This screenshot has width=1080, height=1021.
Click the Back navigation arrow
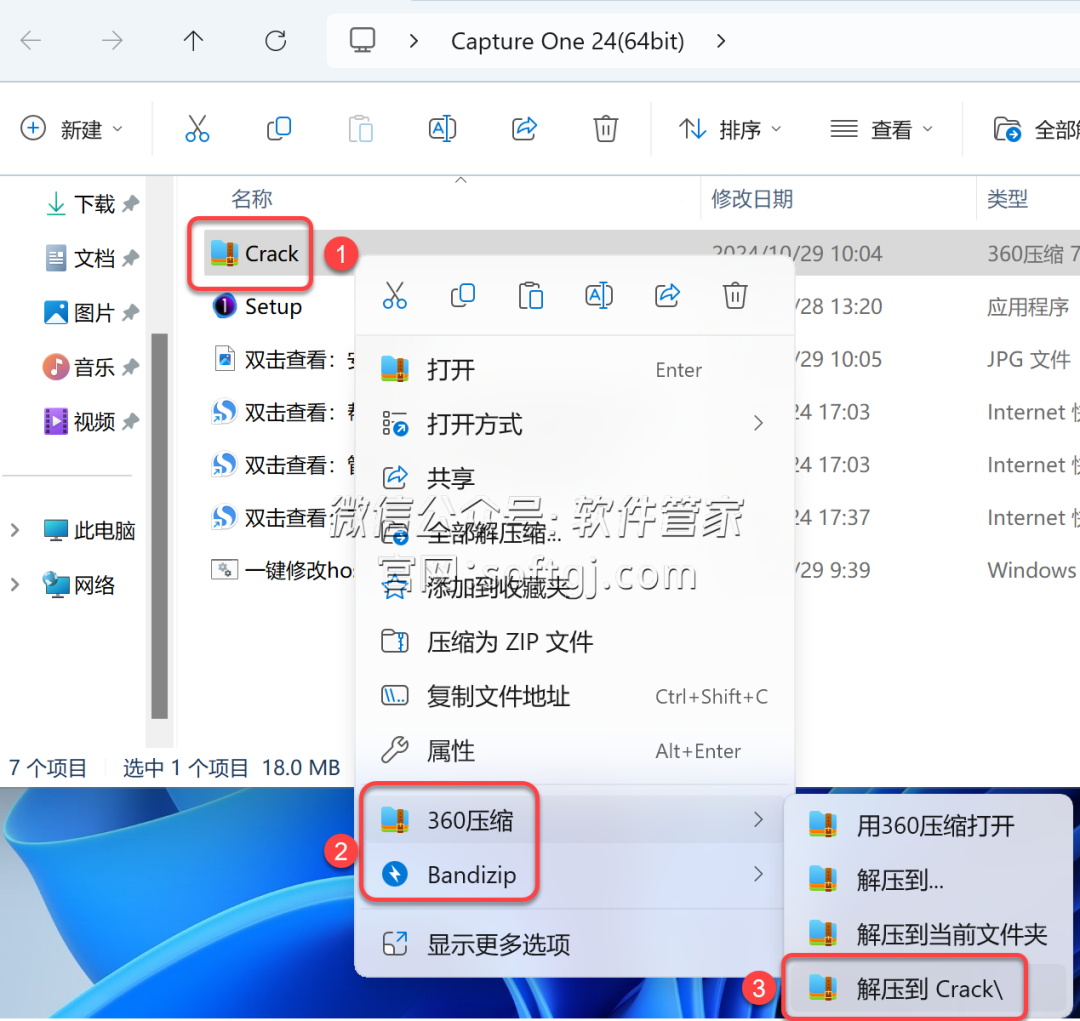(31, 41)
